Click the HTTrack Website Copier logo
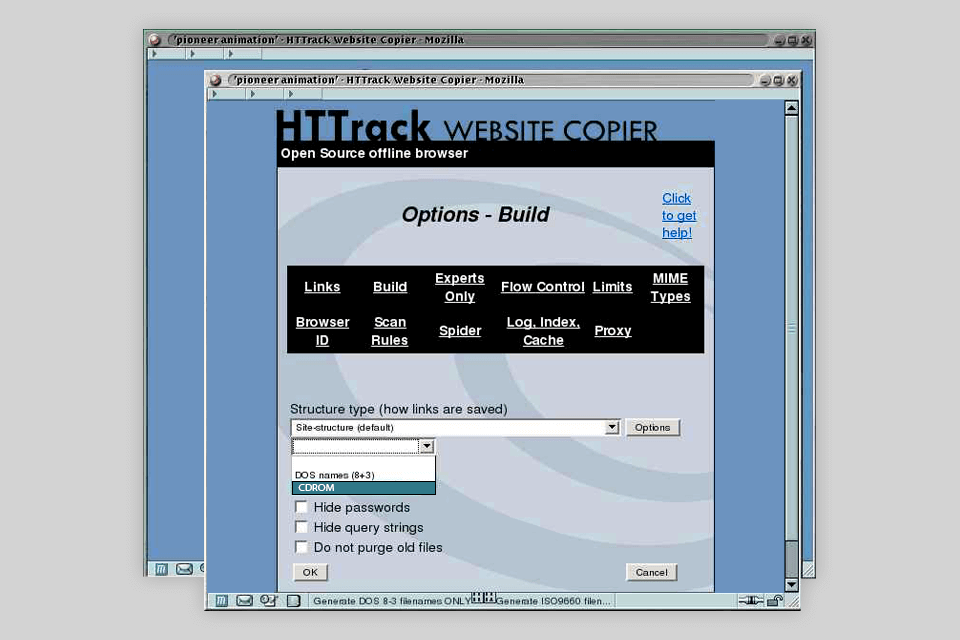Viewport: 960px width, 640px height. tap(467, 126)
